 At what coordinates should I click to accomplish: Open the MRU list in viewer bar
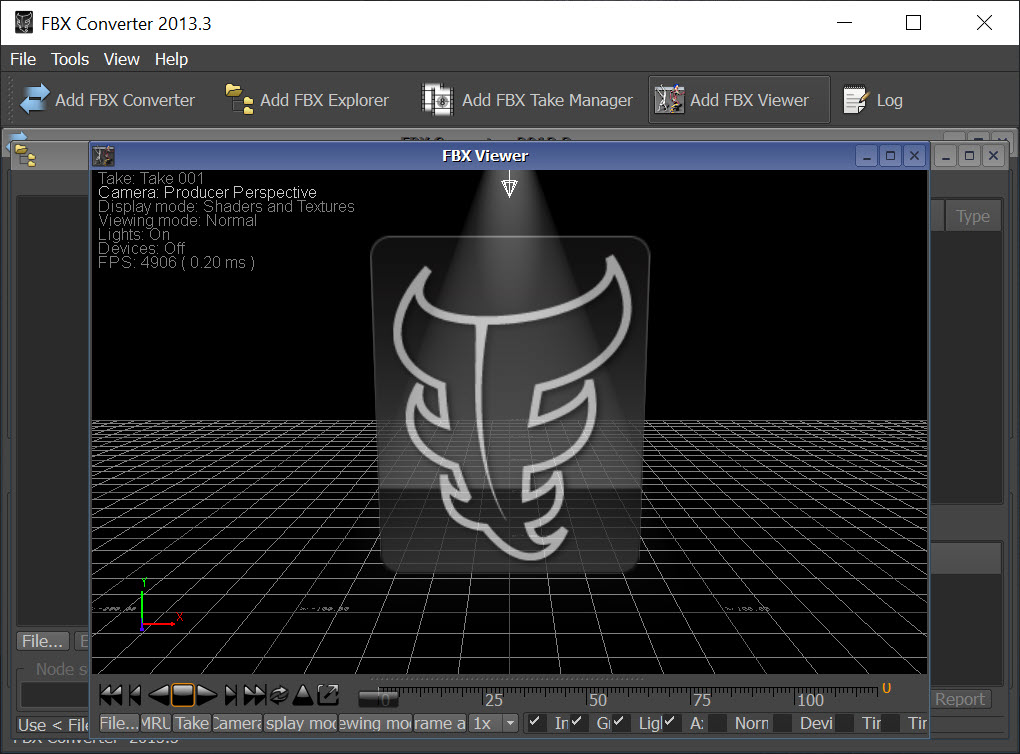tap(155, 723)
